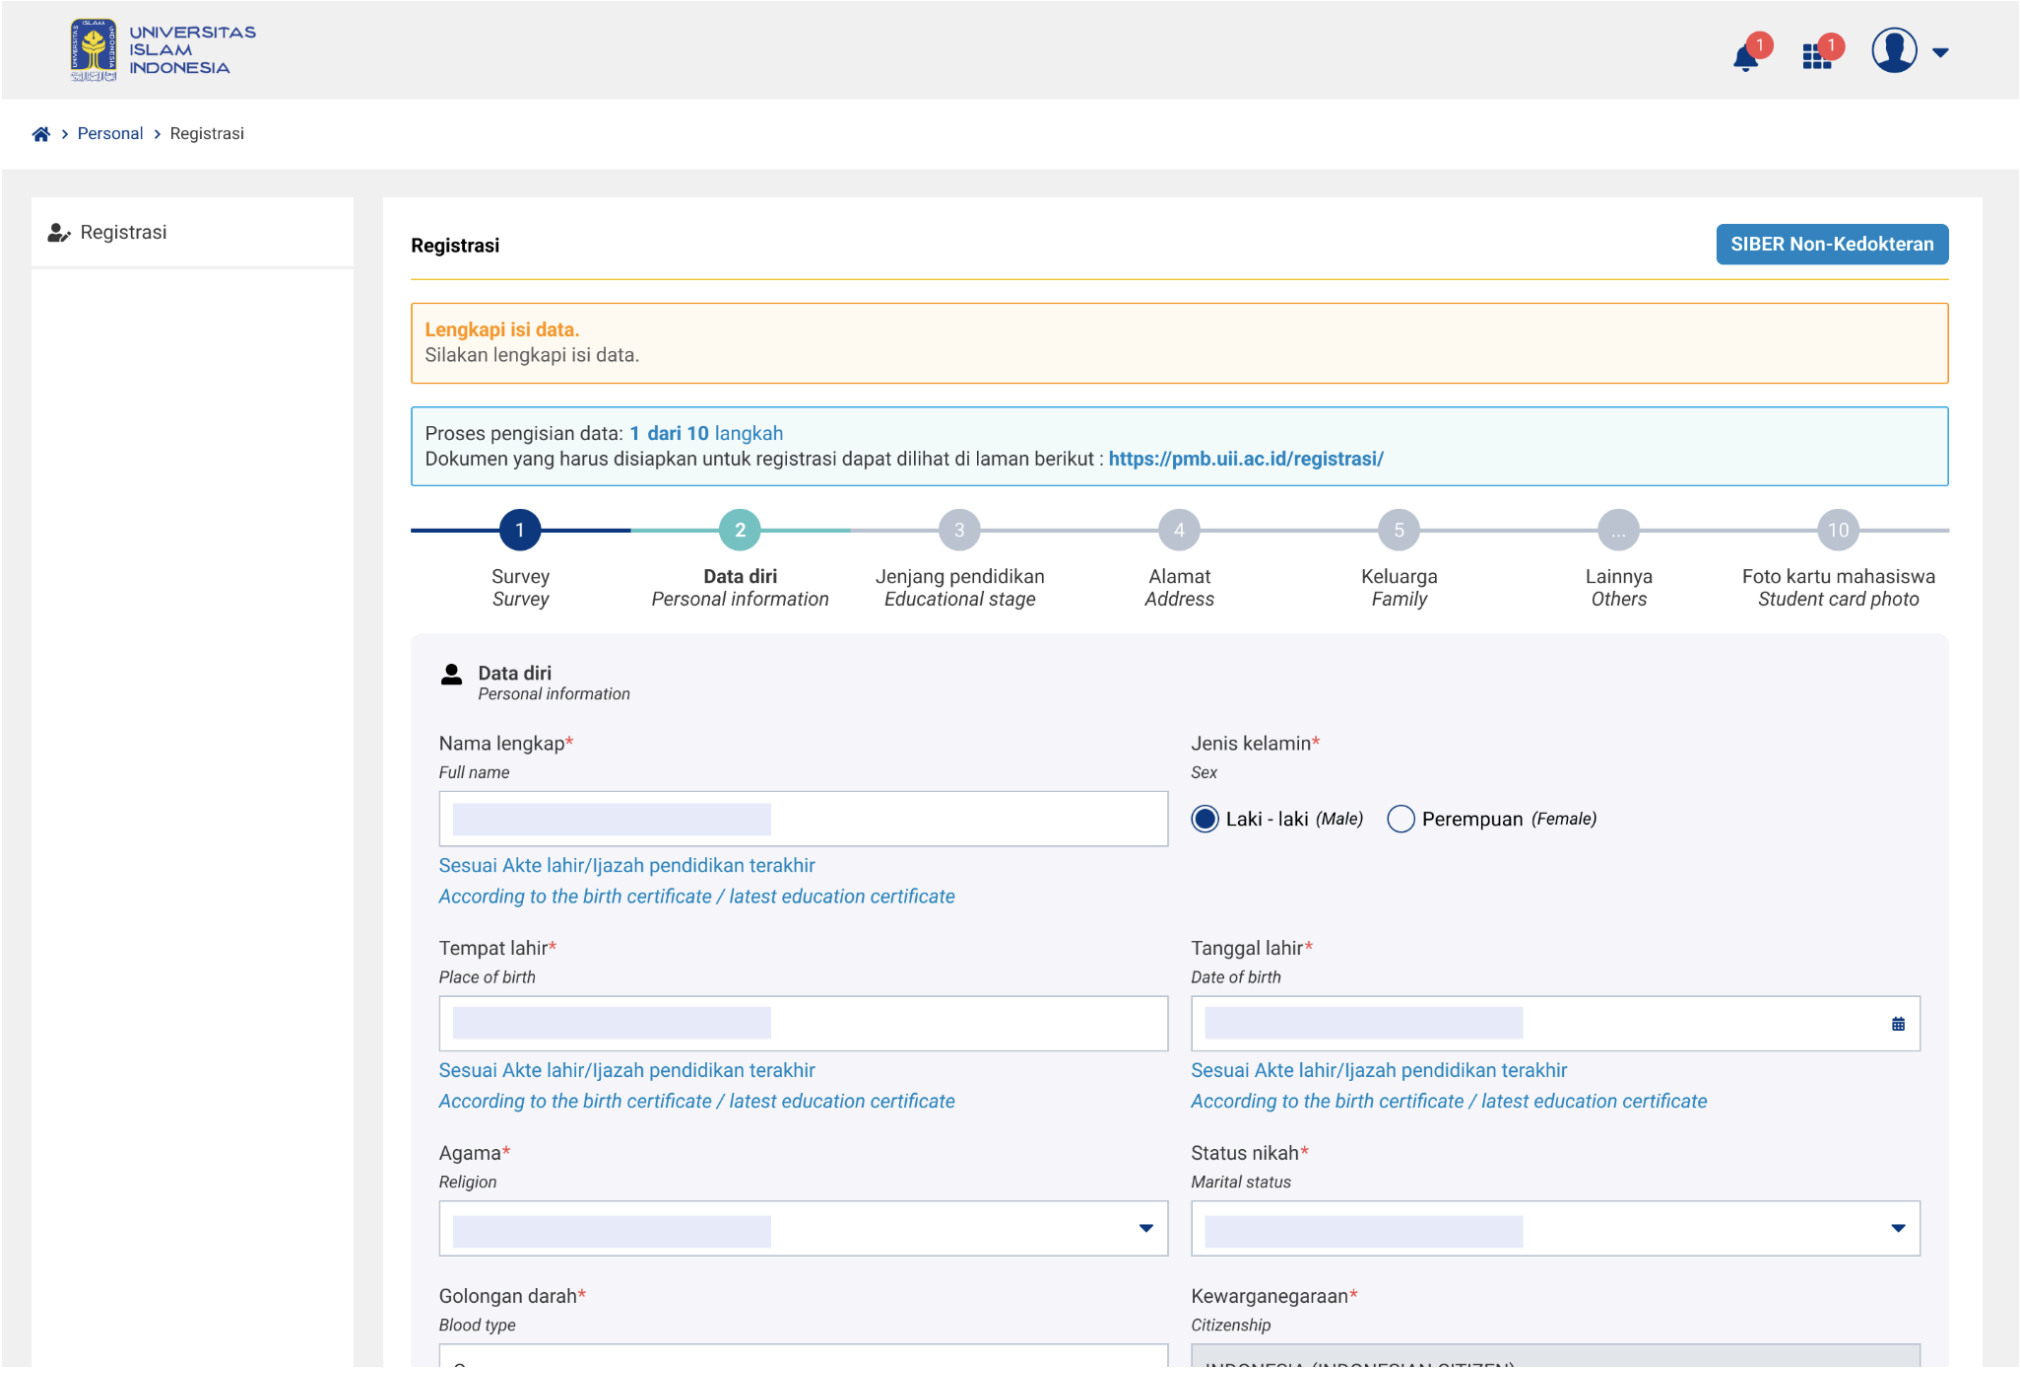Click the Personal breadcrumb link
This screenshot has width=2020, height=1376.
(x=110, y=134)
